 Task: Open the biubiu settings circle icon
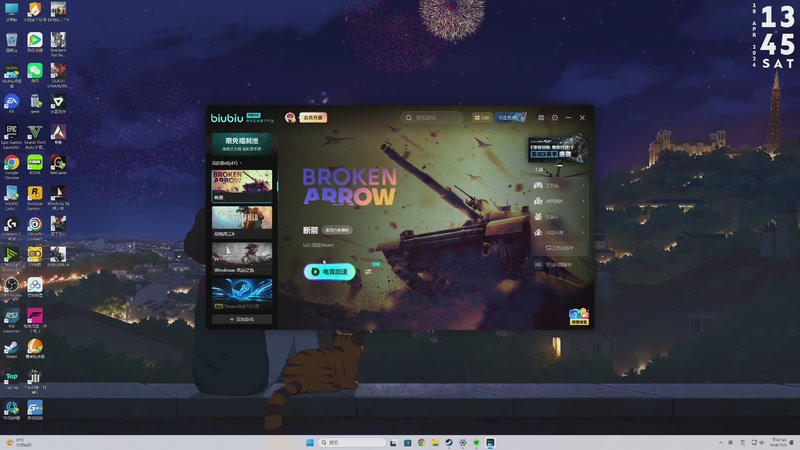click(x=555, y=117)
